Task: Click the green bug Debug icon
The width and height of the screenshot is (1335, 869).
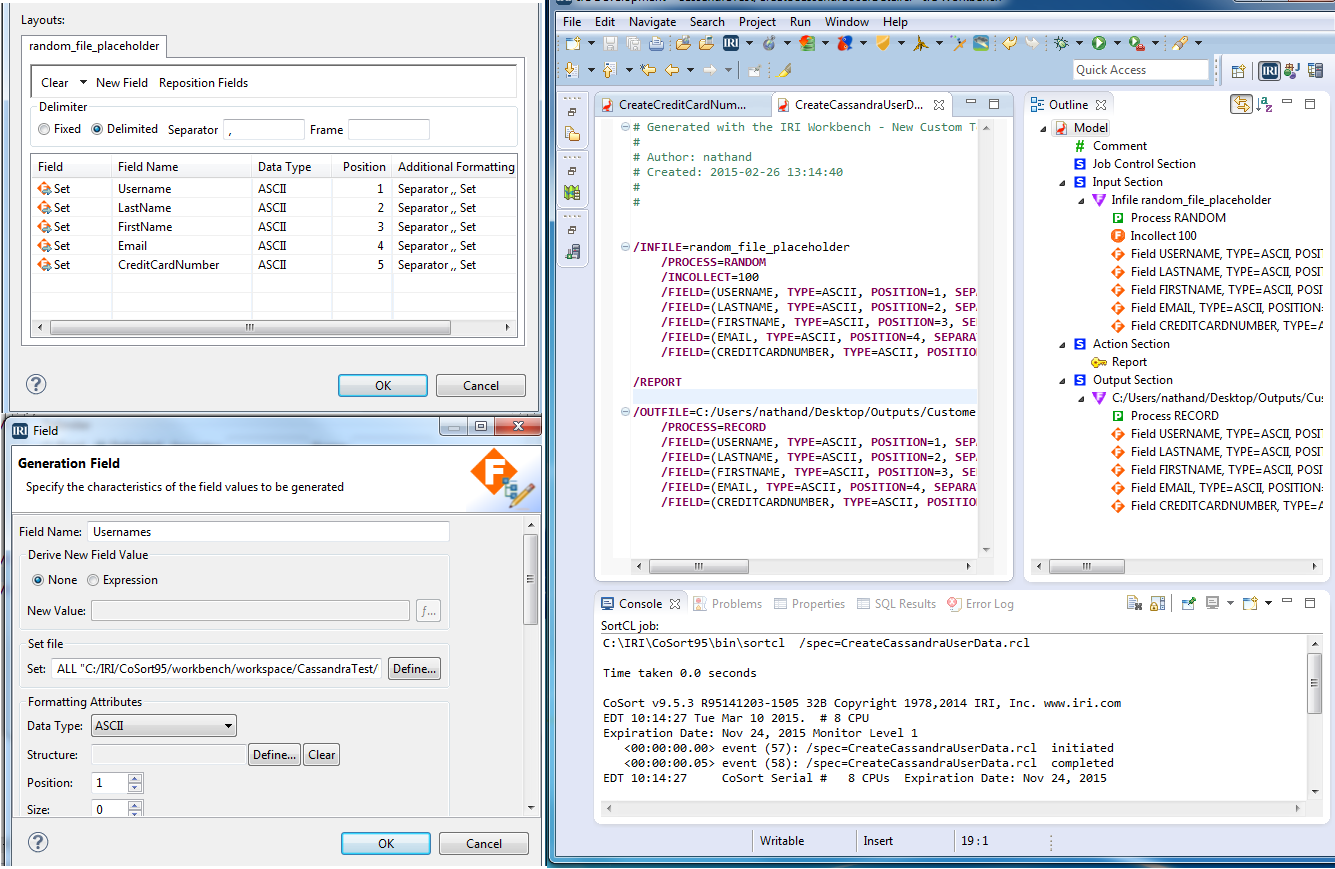Action: [x=1061, y=43]
